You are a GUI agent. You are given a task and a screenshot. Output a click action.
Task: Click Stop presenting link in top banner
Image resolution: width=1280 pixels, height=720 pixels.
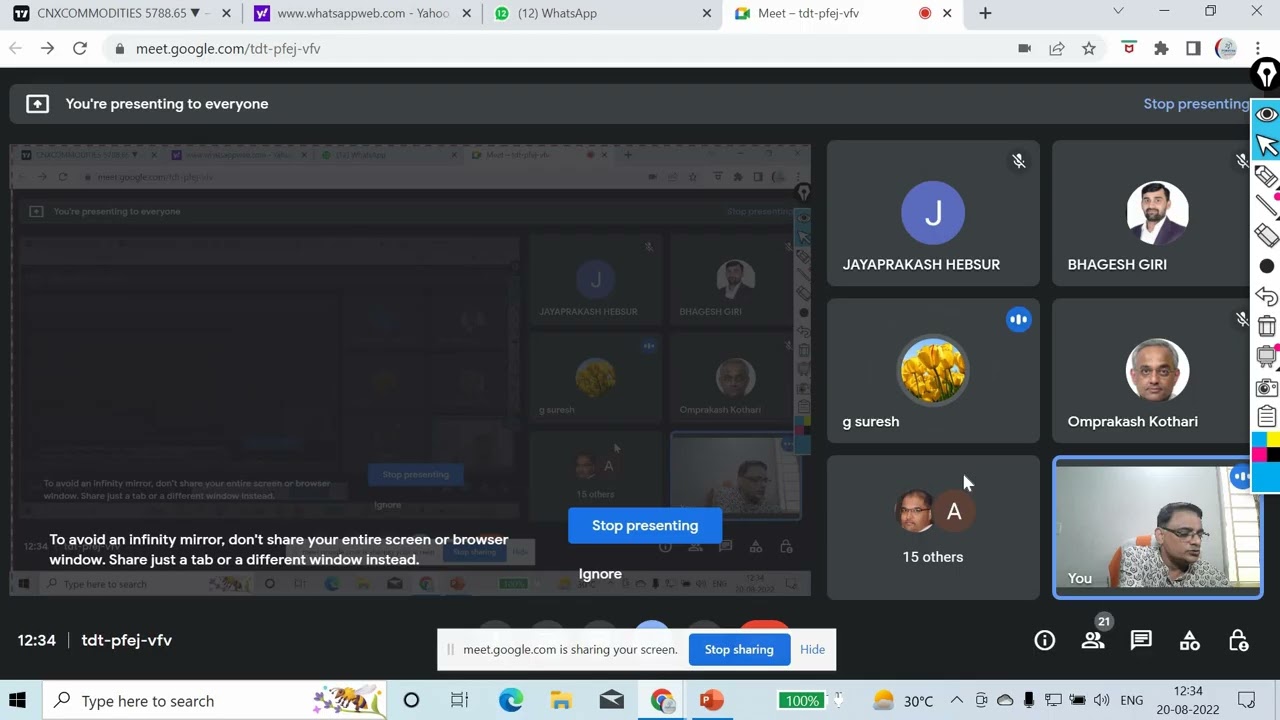pyautogui.click(x=1197, y=104)
